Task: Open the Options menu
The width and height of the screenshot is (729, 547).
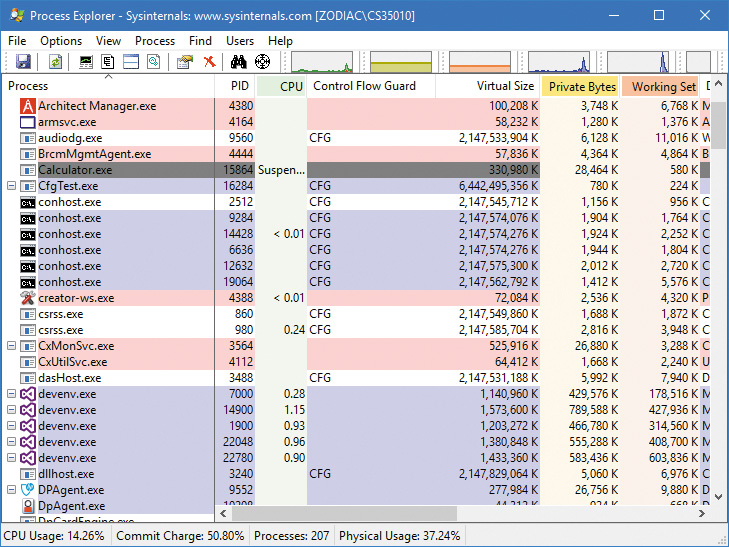Action: coord(61,41)
